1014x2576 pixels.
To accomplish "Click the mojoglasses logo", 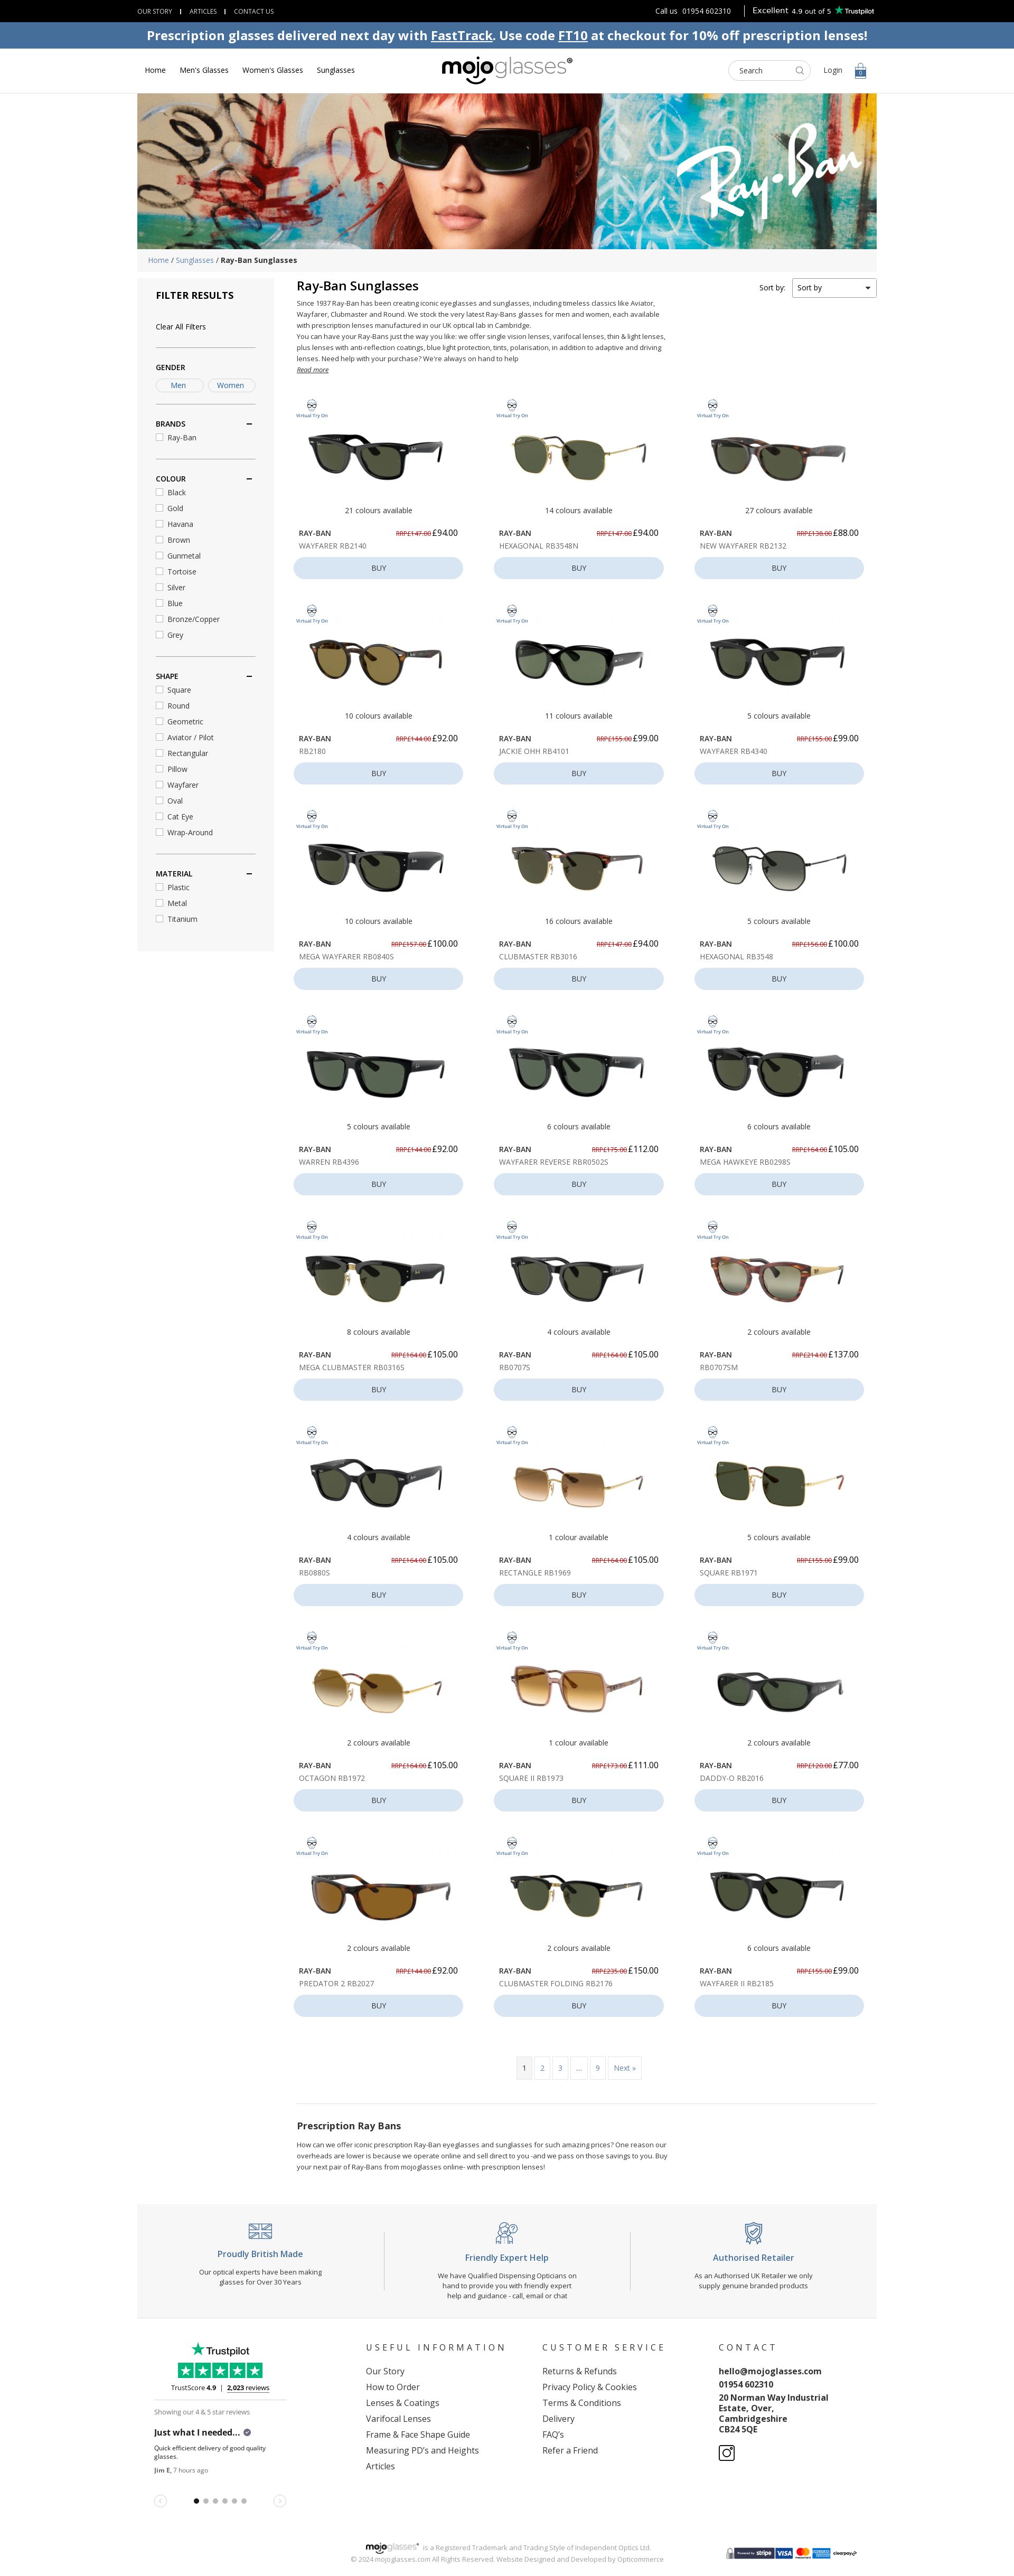I will 507,69.
